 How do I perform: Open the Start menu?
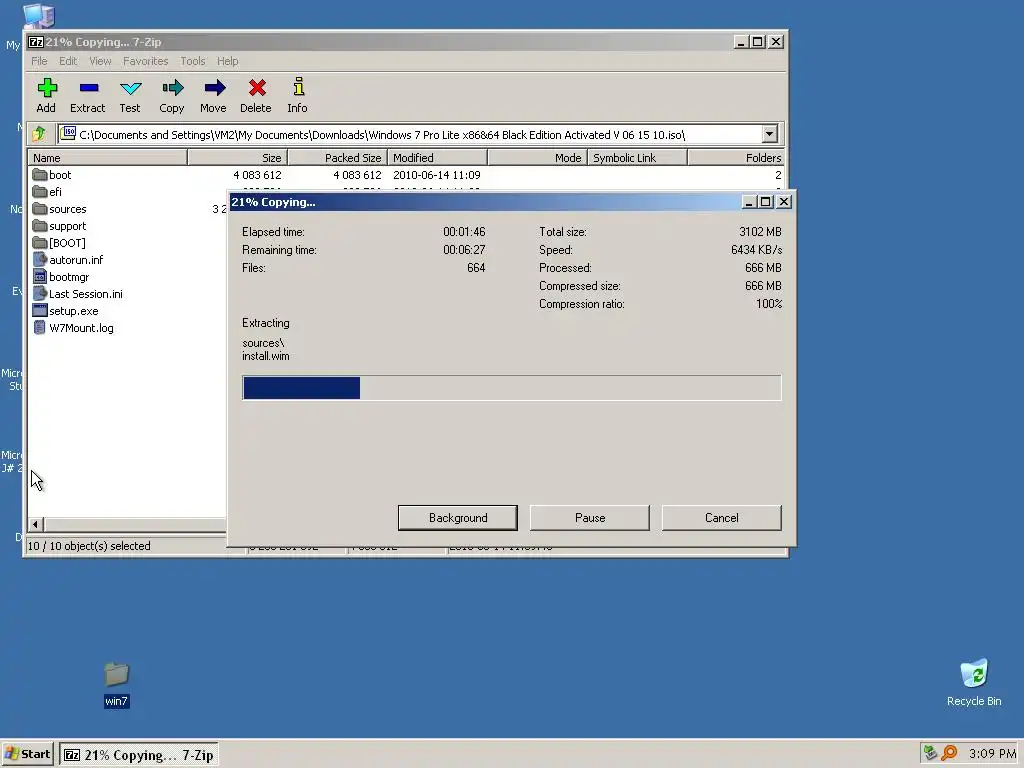(x=27, y=754)
